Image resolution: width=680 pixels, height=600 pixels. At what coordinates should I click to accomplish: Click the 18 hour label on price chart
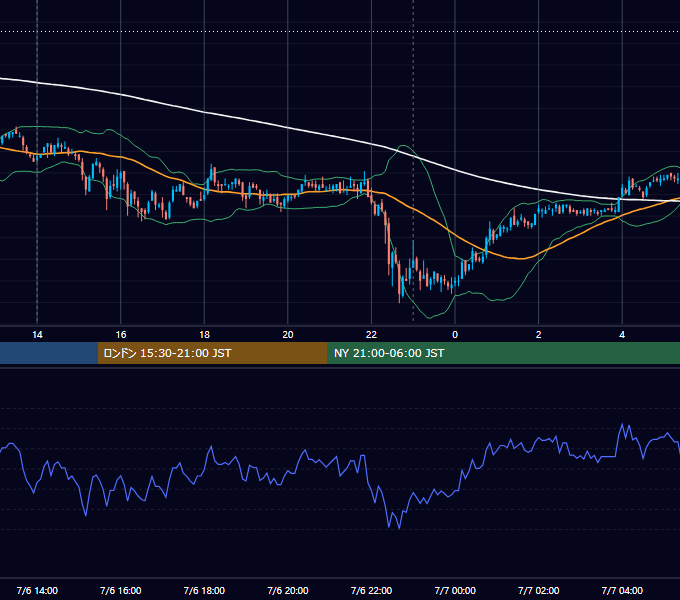coord(204,335)
